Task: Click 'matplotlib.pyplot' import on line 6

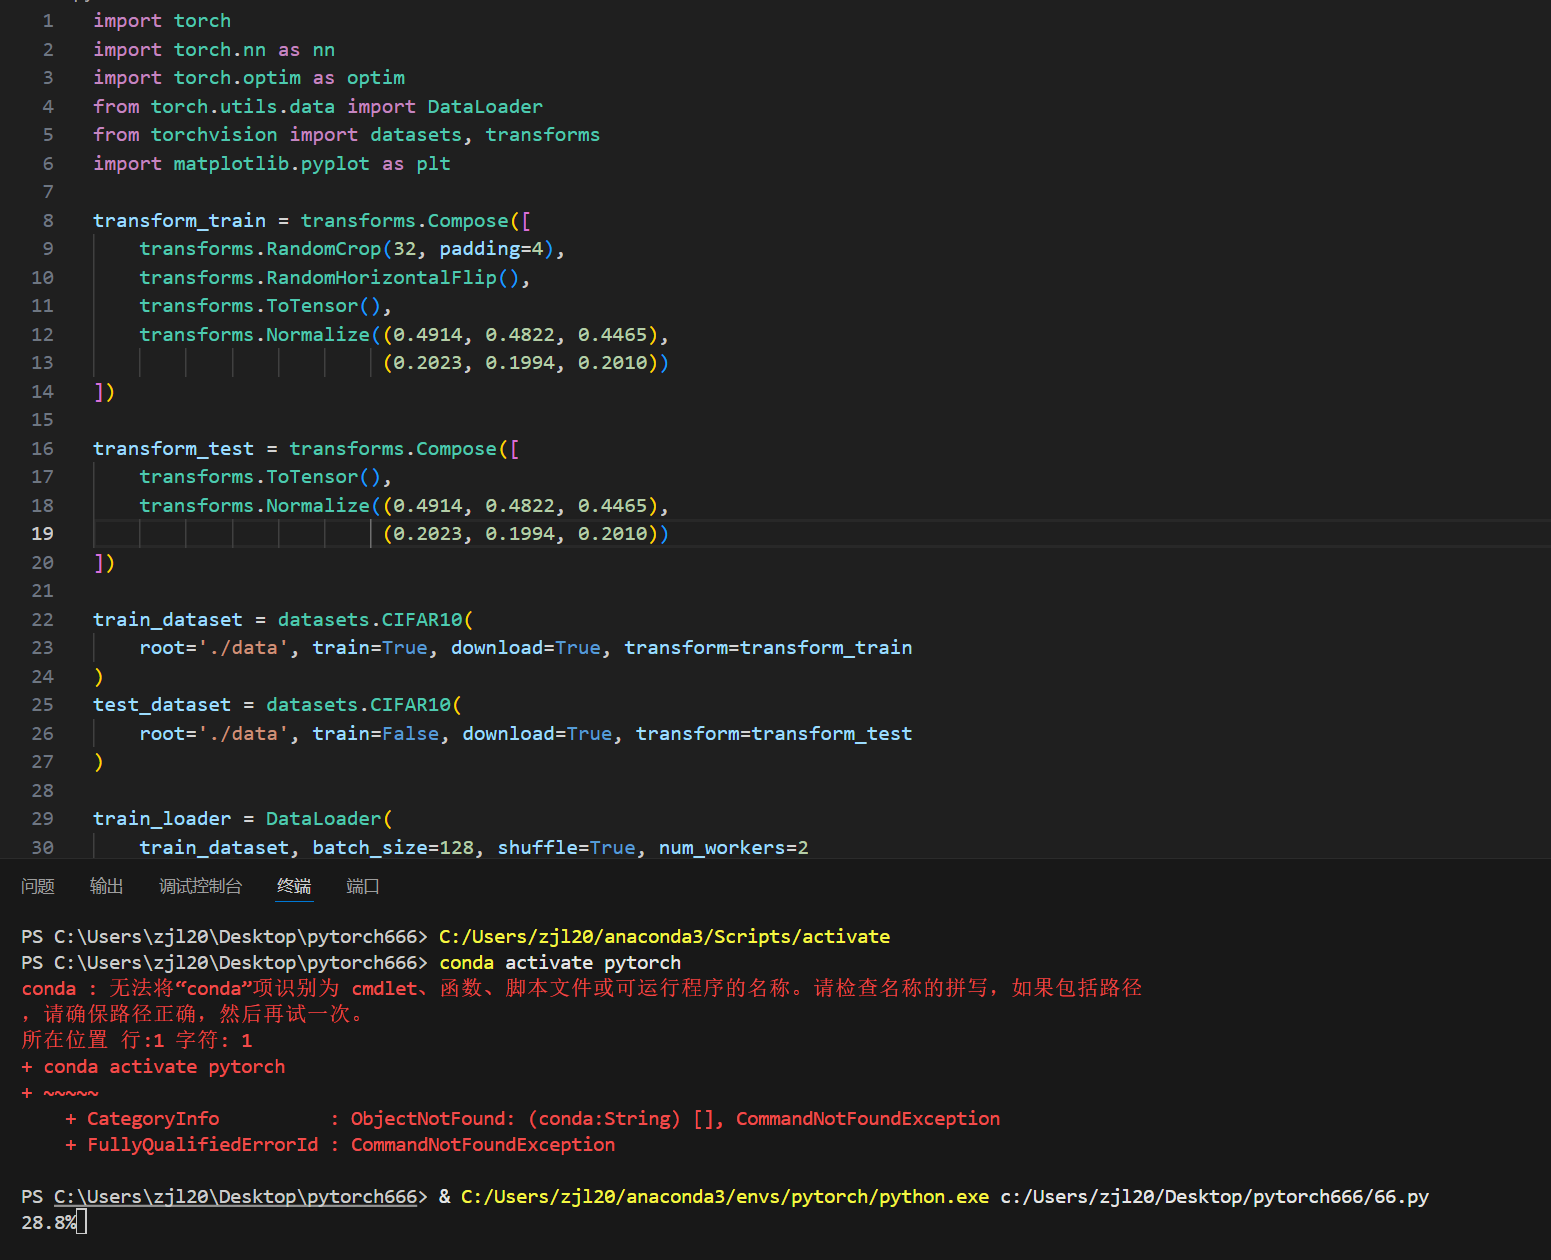Action: 271,164
